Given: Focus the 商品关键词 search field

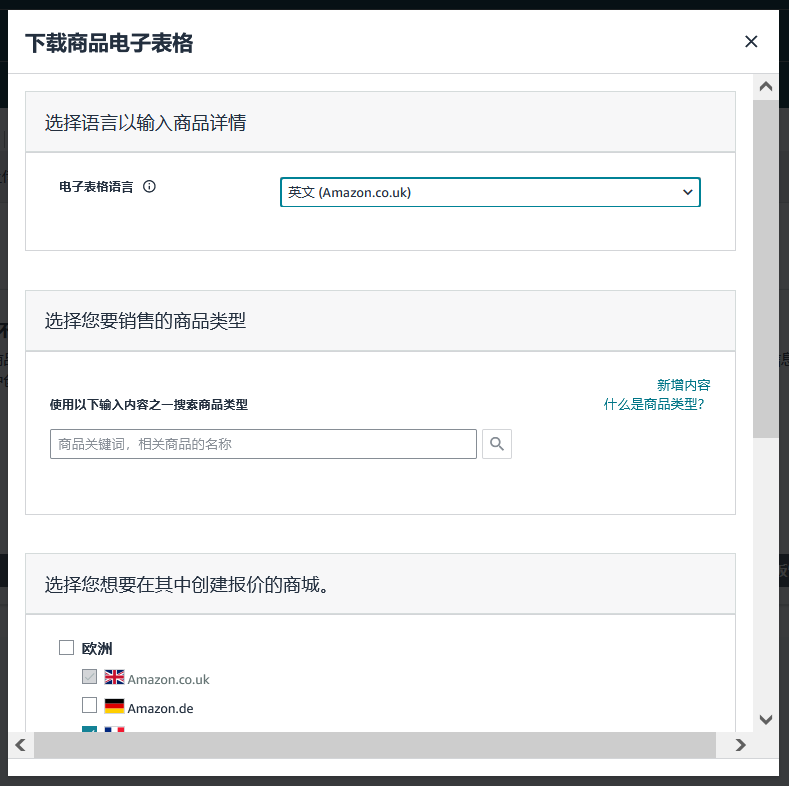Looking at the screenshot, I should coord(263,444).
